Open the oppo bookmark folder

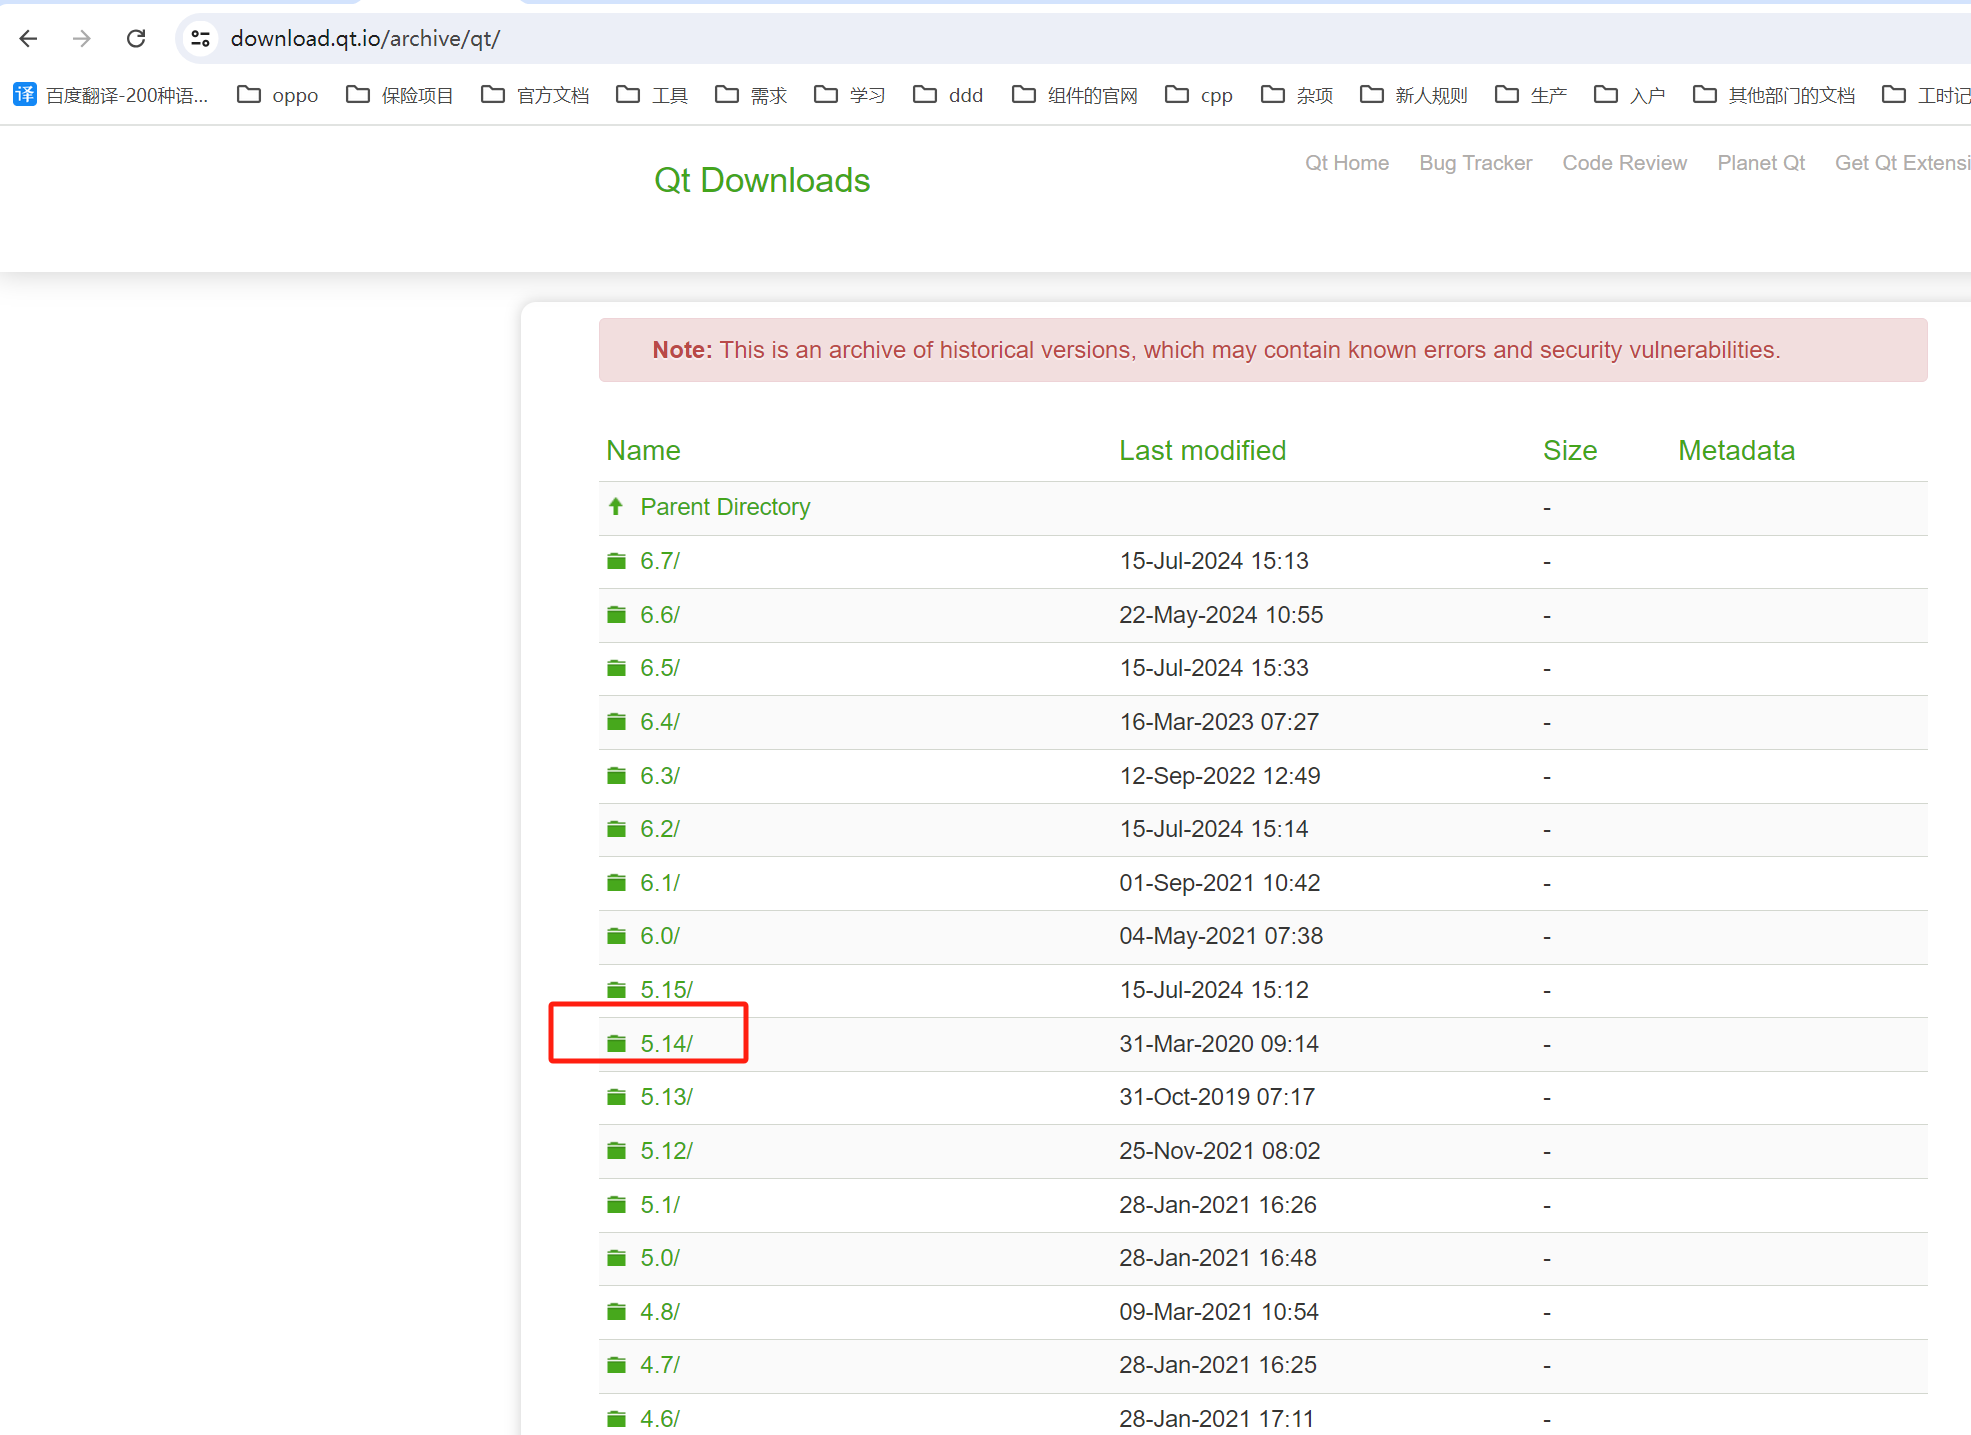278,95
